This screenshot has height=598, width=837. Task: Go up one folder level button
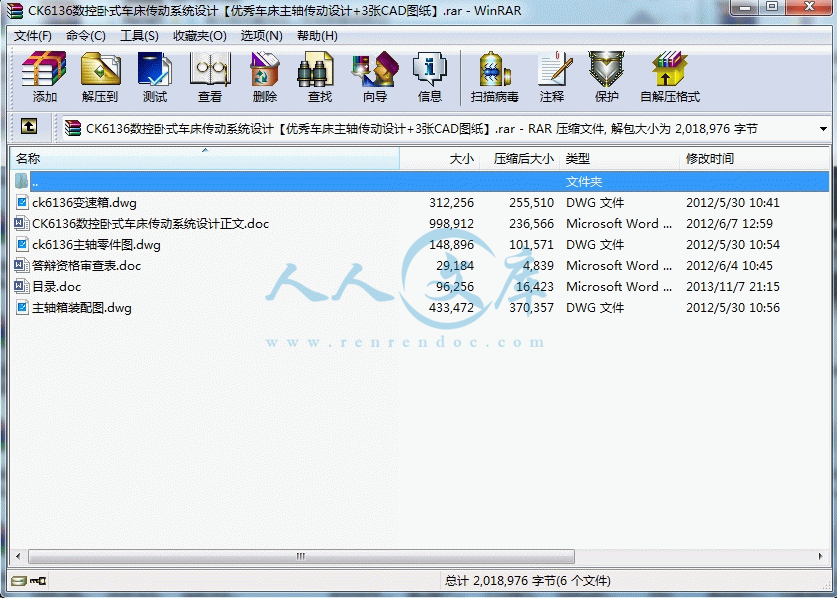pyautogui.click(x=29, y=127)
